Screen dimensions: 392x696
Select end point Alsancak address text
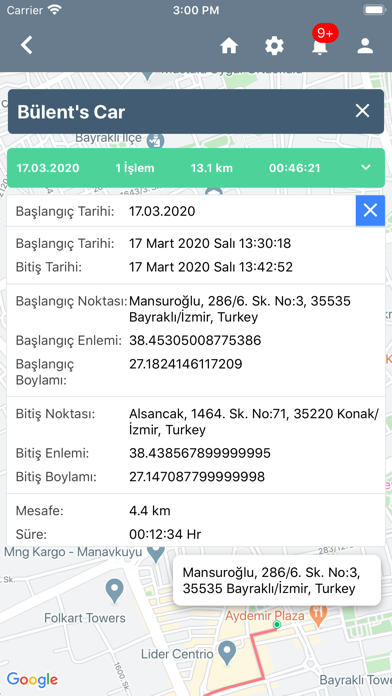(254, 422)
